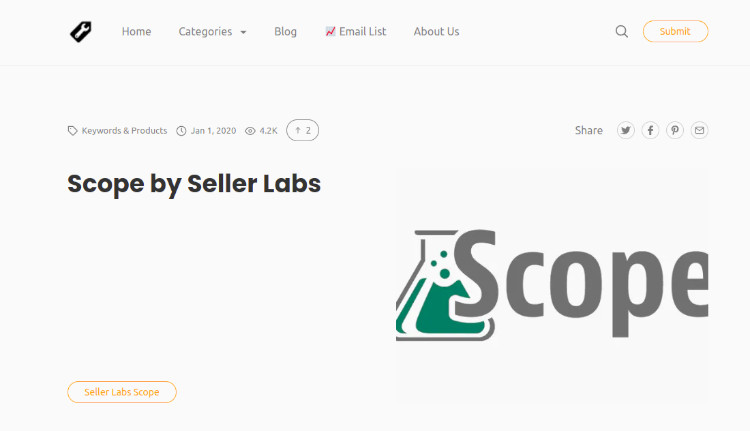This screenshot has width=750, height=431.
Task: Share by email envelope icon
Action: pyautogui.click(x=699, y=130)
